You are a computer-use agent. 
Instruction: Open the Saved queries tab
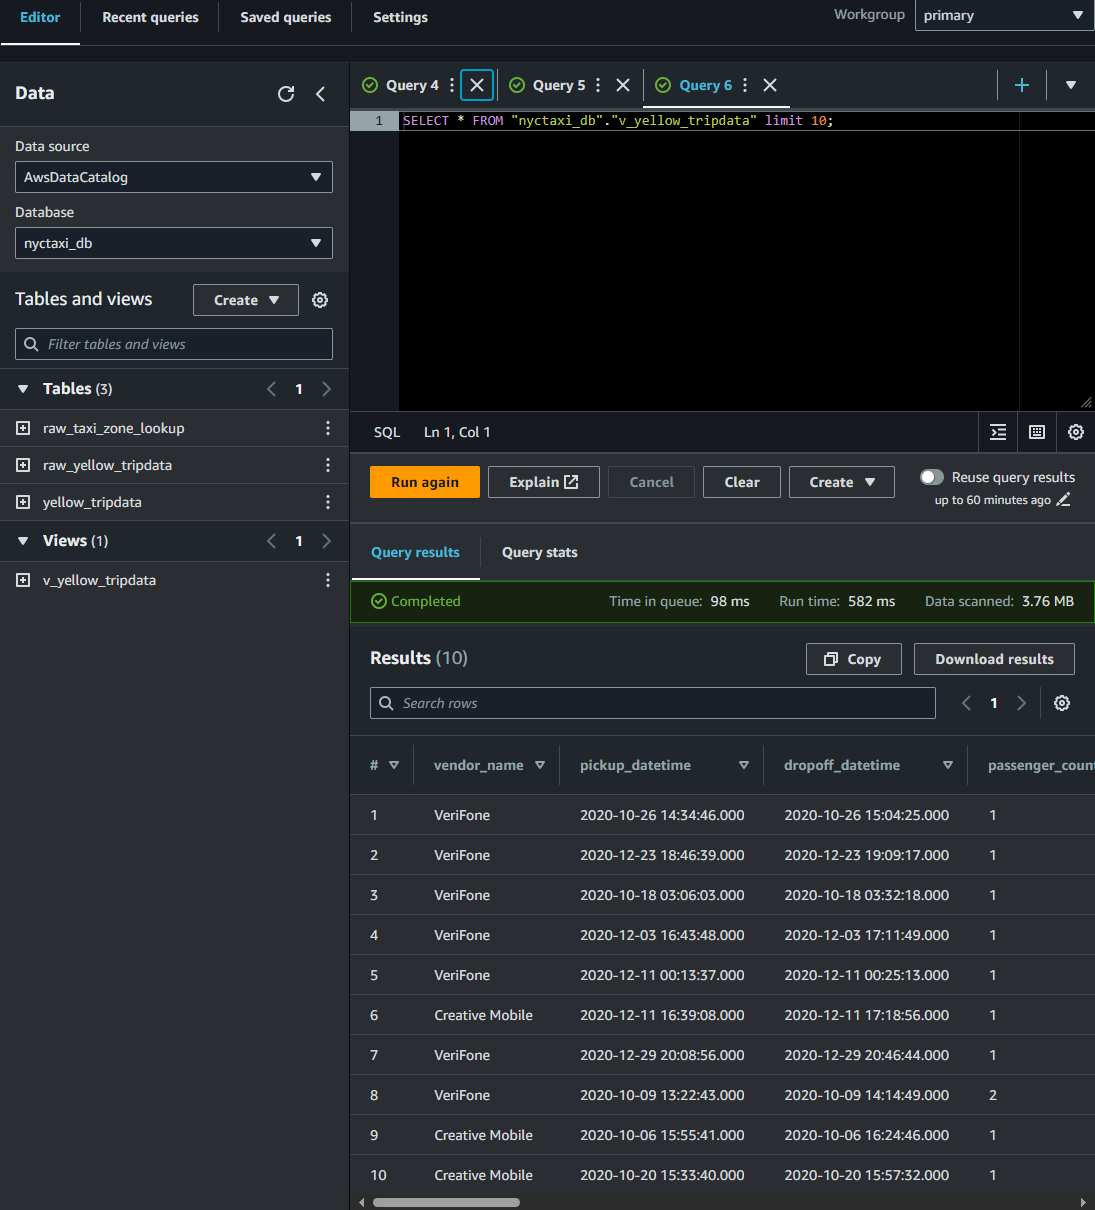point(285,17)
